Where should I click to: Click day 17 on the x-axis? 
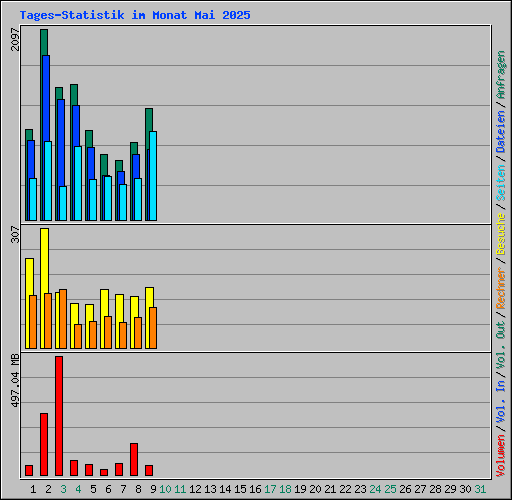[270, 489]
